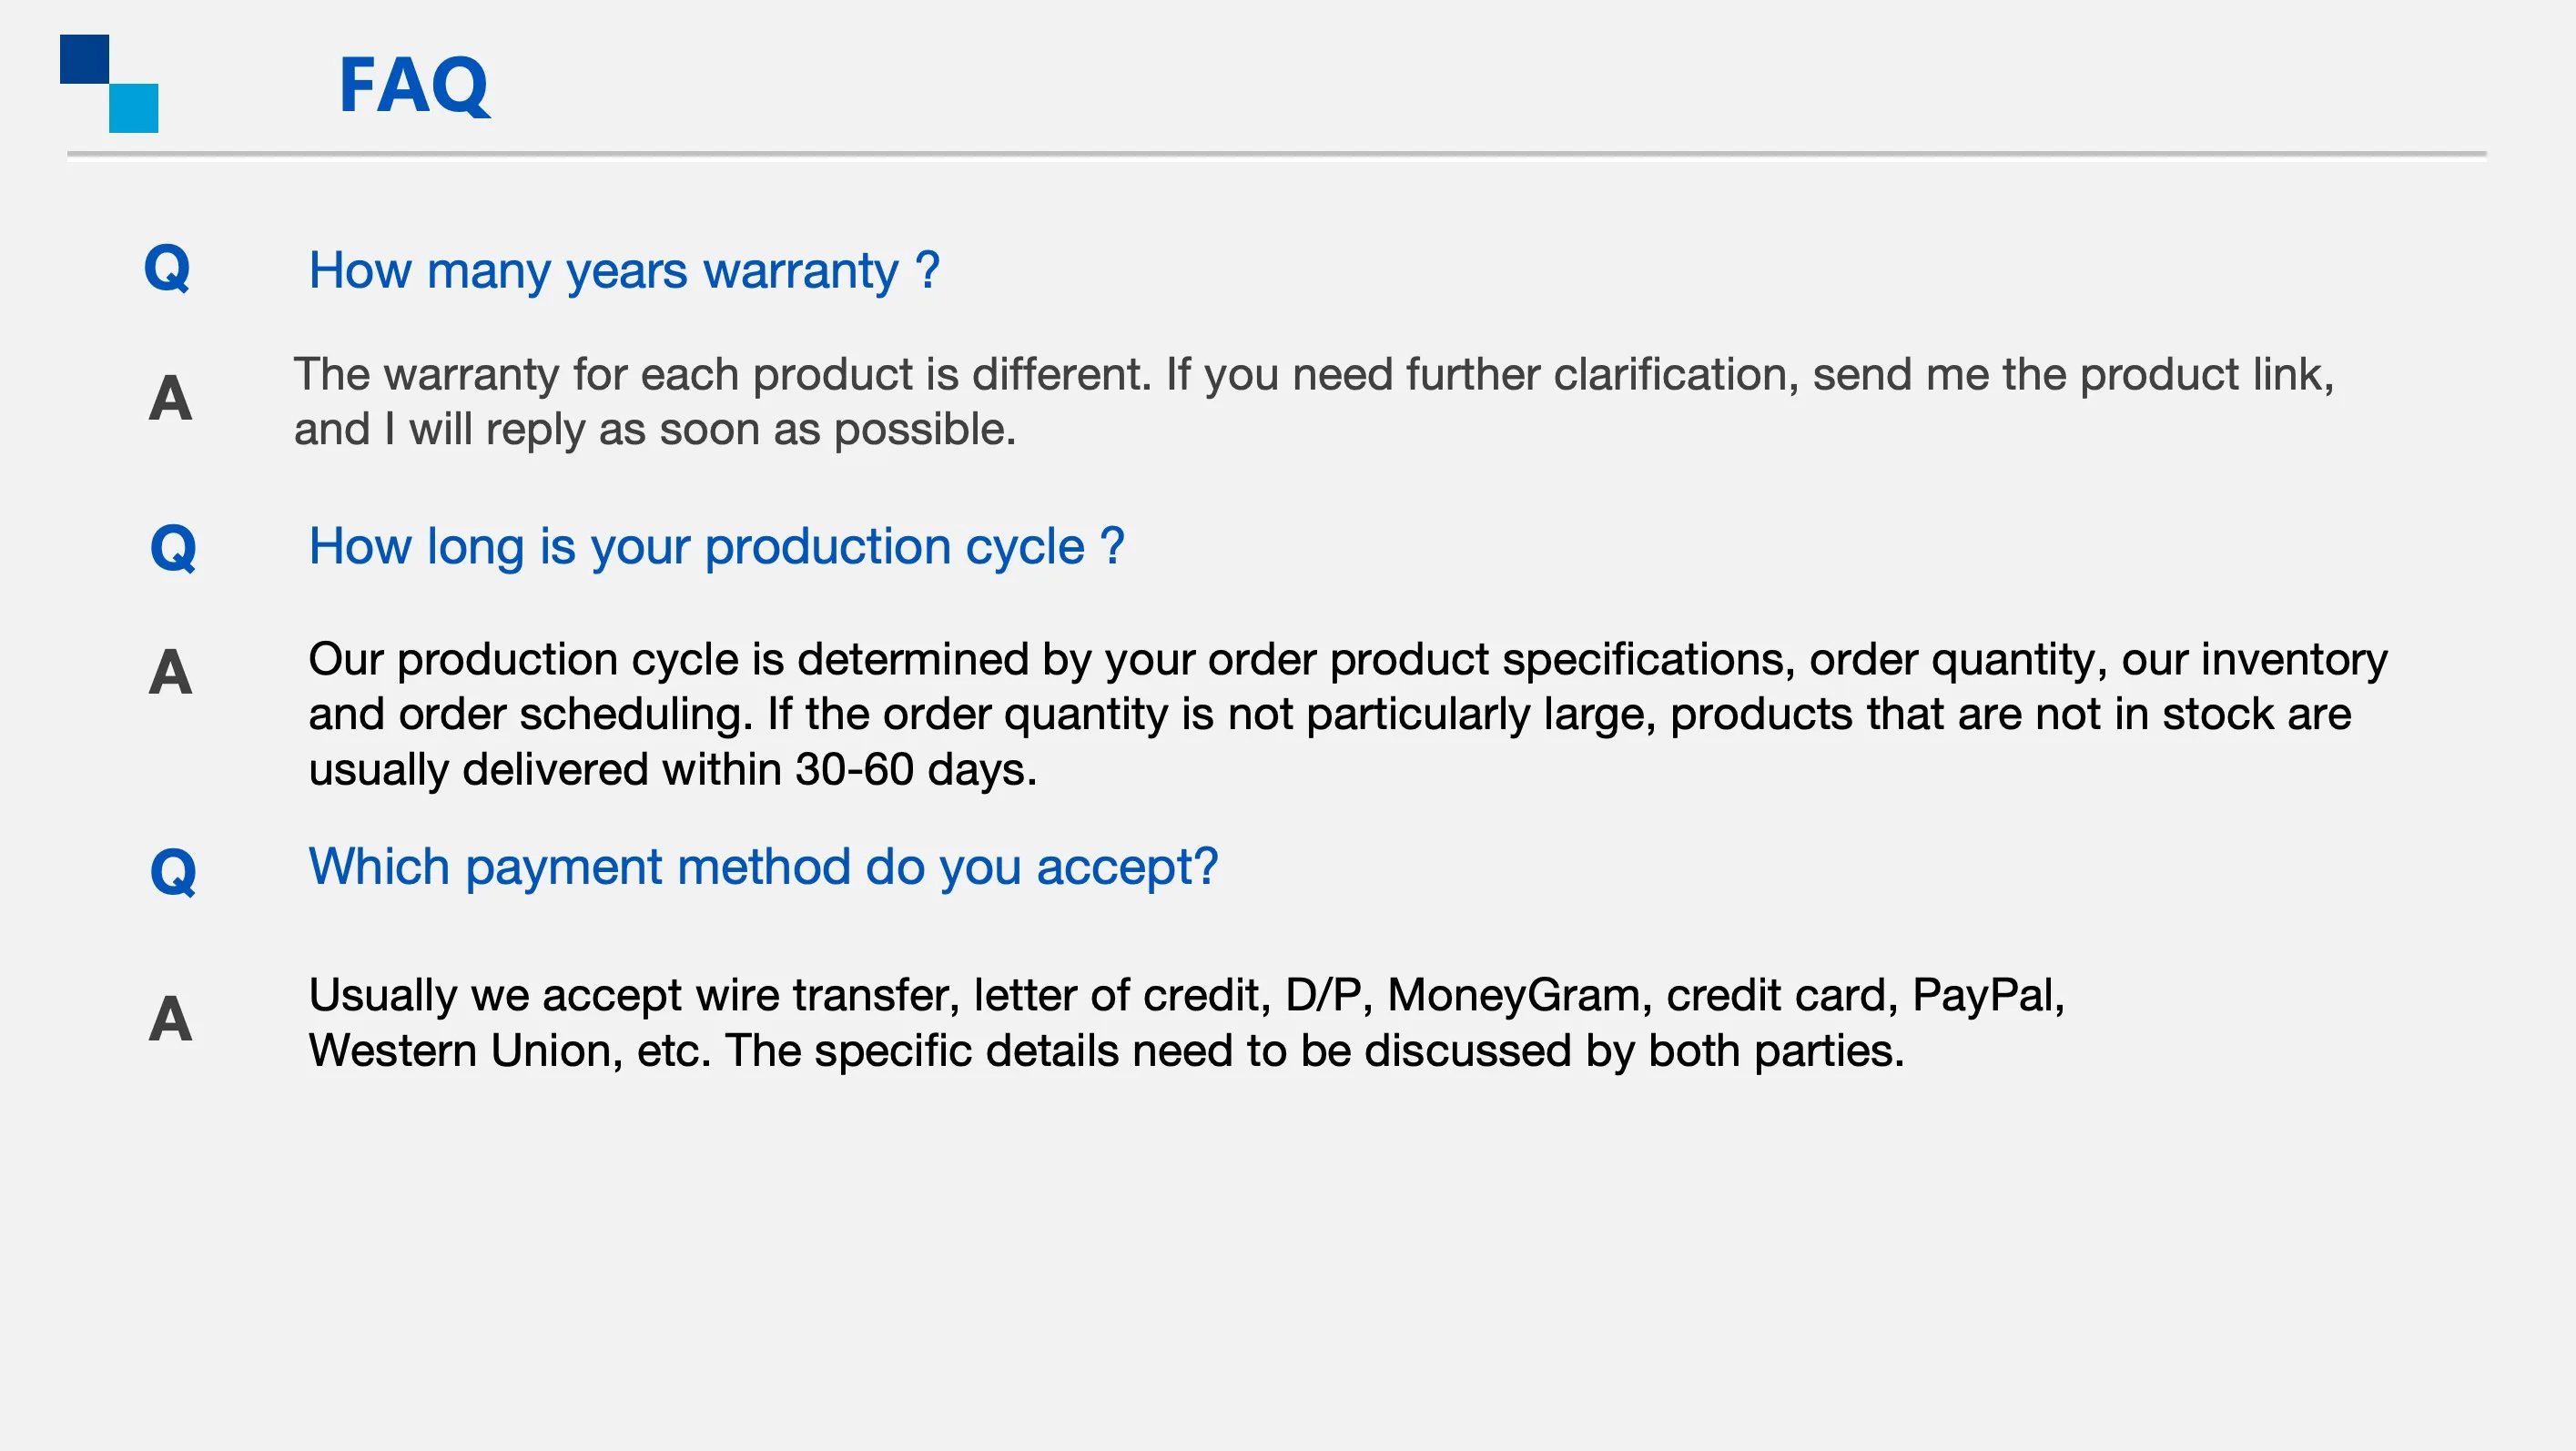The height and width of the screenshot is (1451, 2576).
Task: Select the A icon beside the payment methods answer
Action: (170, 1019)
